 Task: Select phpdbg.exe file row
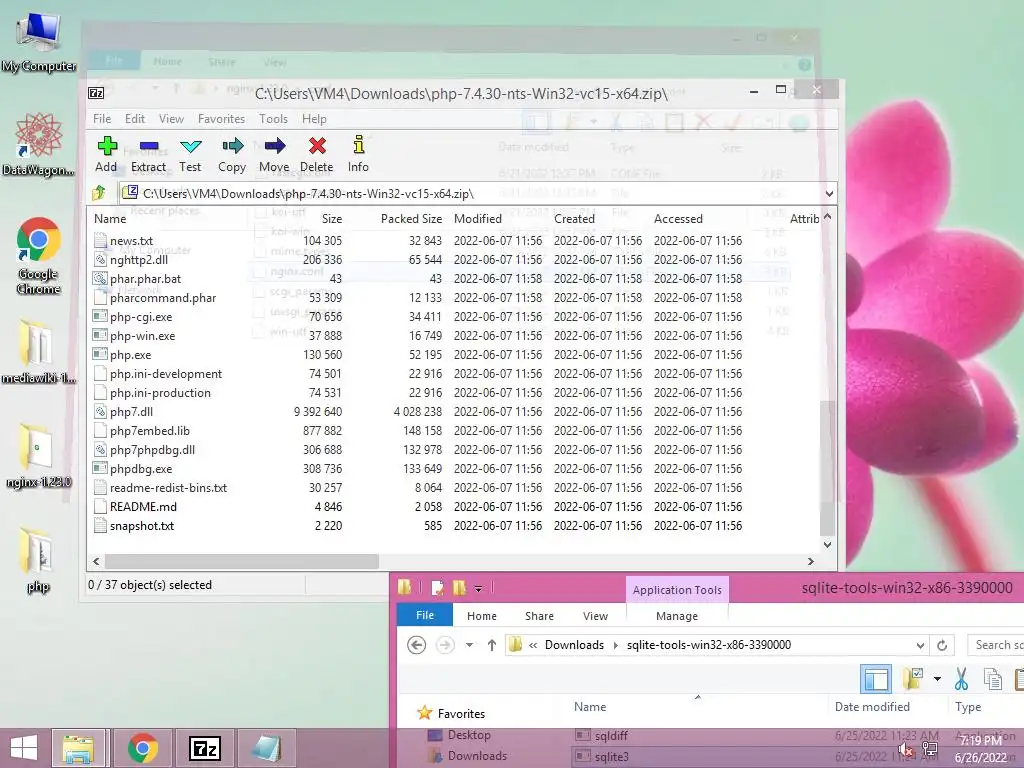[141, 468]
